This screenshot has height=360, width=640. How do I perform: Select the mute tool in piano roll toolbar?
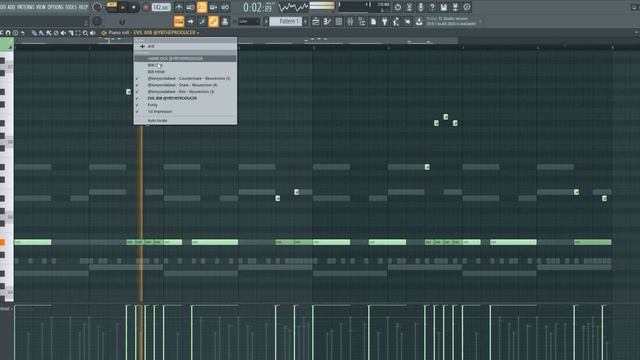click(x=63, y=33)
